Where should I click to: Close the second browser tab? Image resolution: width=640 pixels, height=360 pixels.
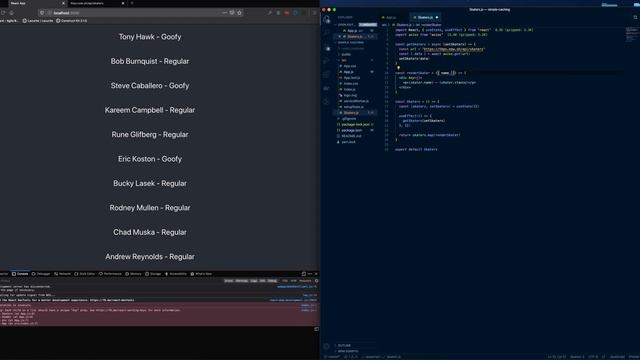point(123,3)
